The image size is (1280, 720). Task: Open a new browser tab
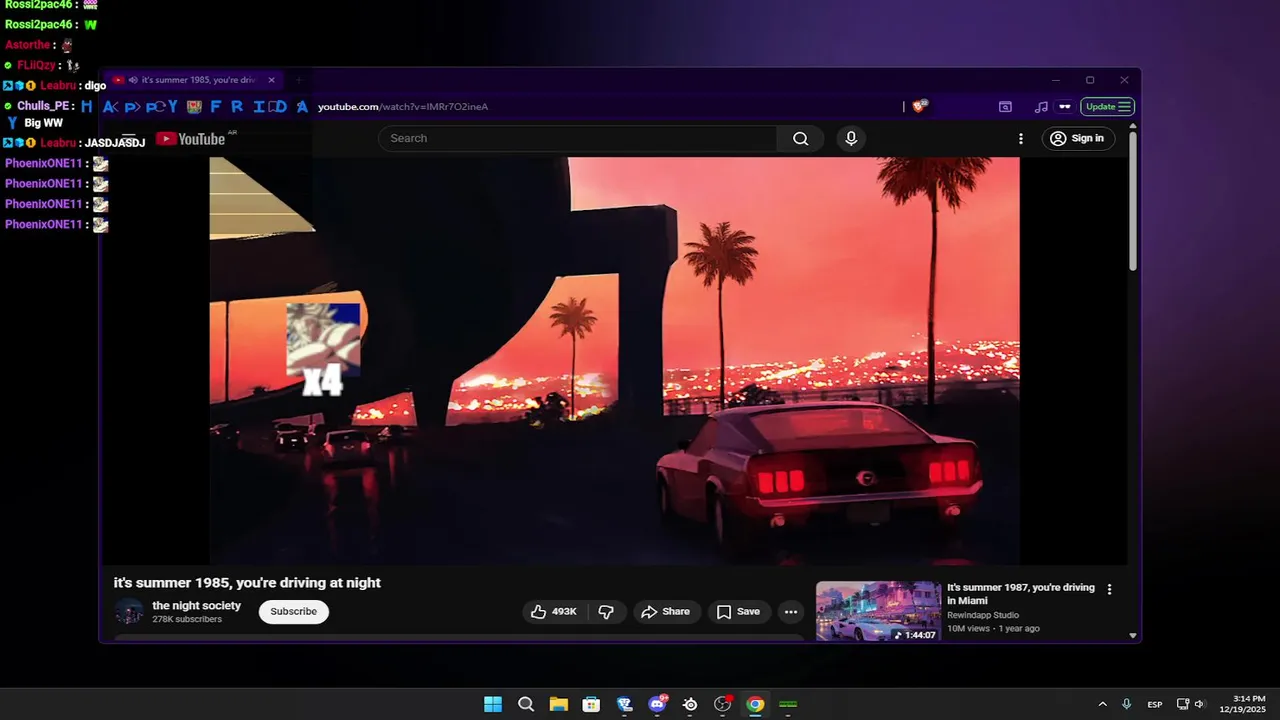point(298,80)
